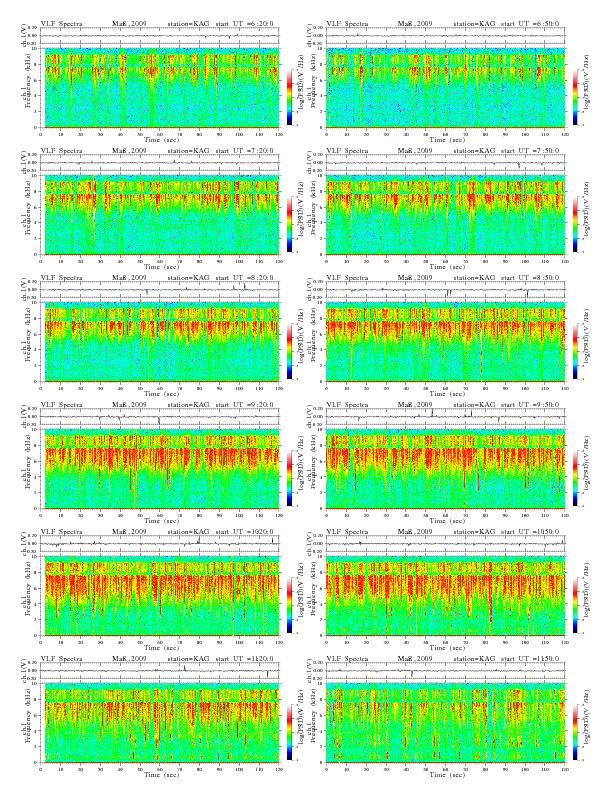This screenshot has width=612, height=792.
Task: Pick the spectrogram panel for UT 9:50:0
Action: [445, 469]
